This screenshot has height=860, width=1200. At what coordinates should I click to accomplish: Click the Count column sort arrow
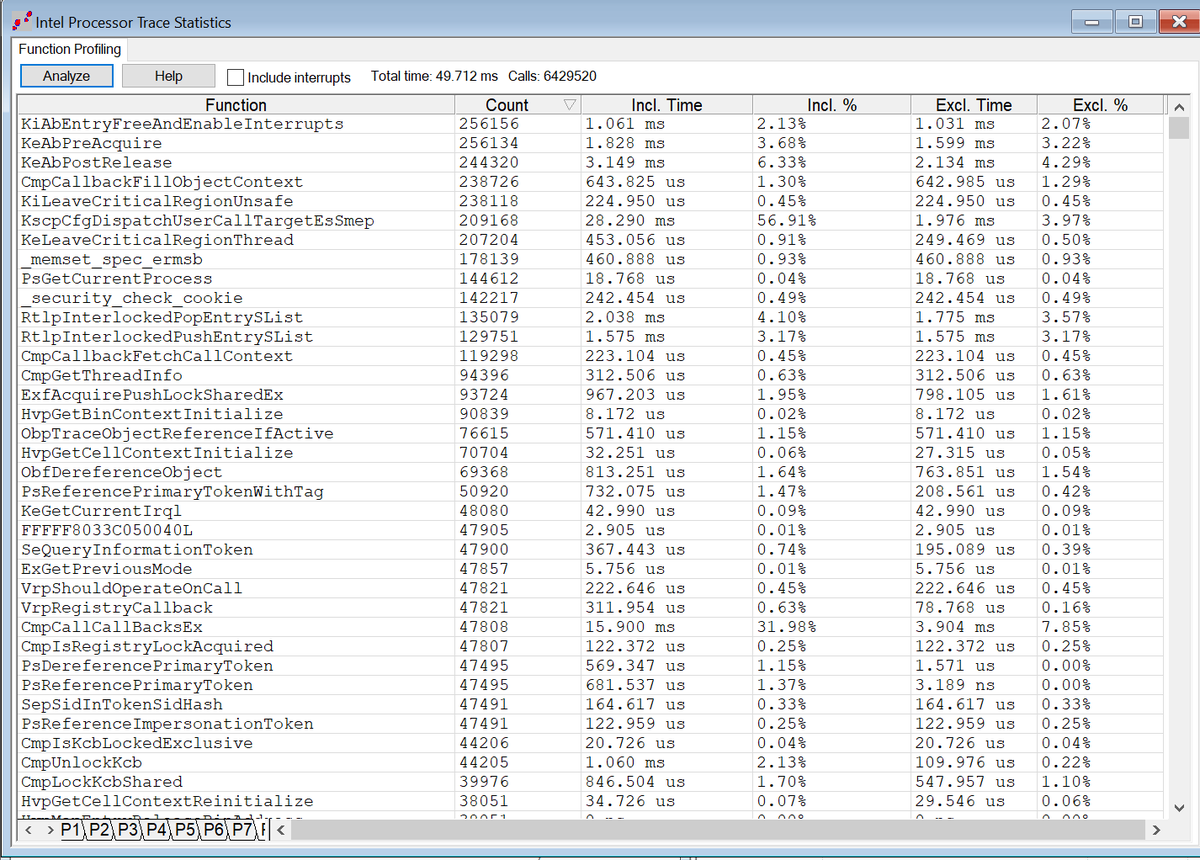[x=569, y=105]
